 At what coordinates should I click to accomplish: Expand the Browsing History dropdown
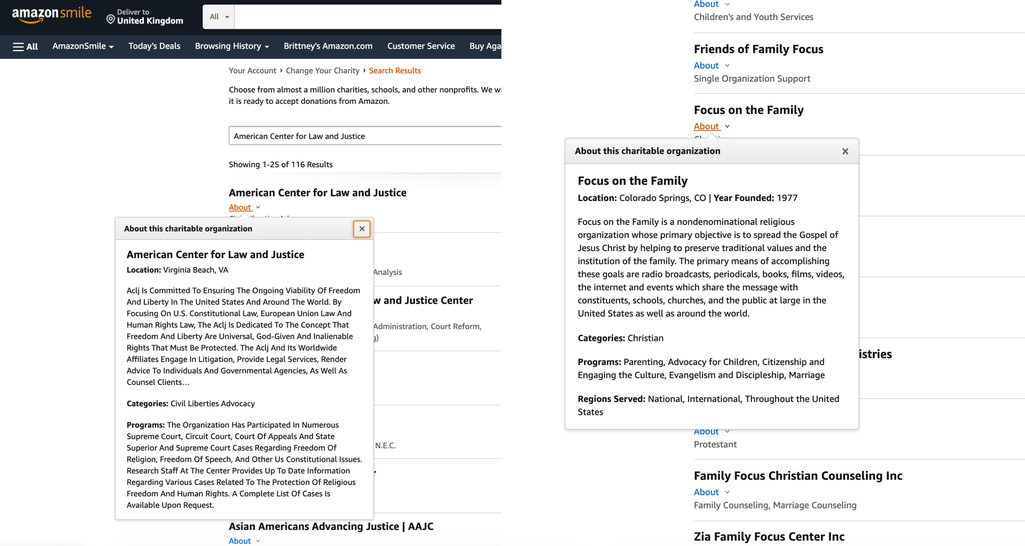pos(232,46)
